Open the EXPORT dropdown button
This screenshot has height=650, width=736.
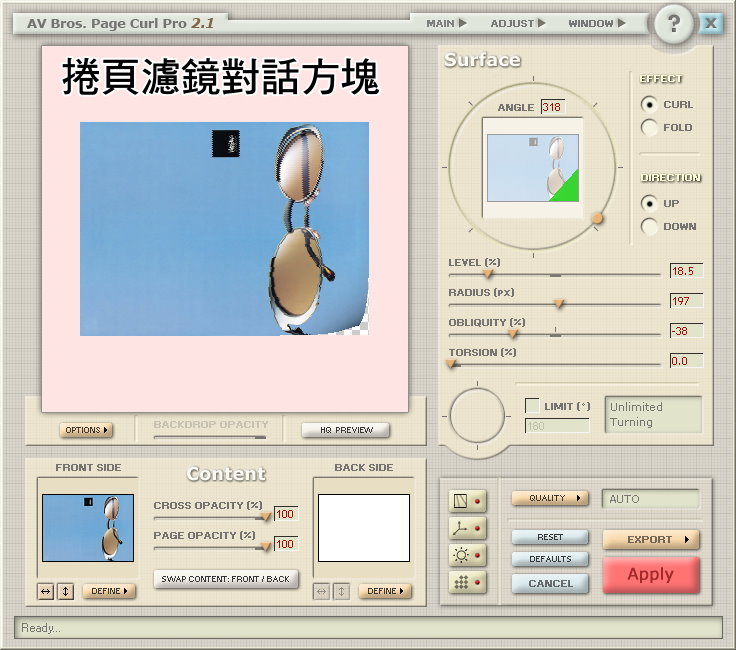point(651,540)
